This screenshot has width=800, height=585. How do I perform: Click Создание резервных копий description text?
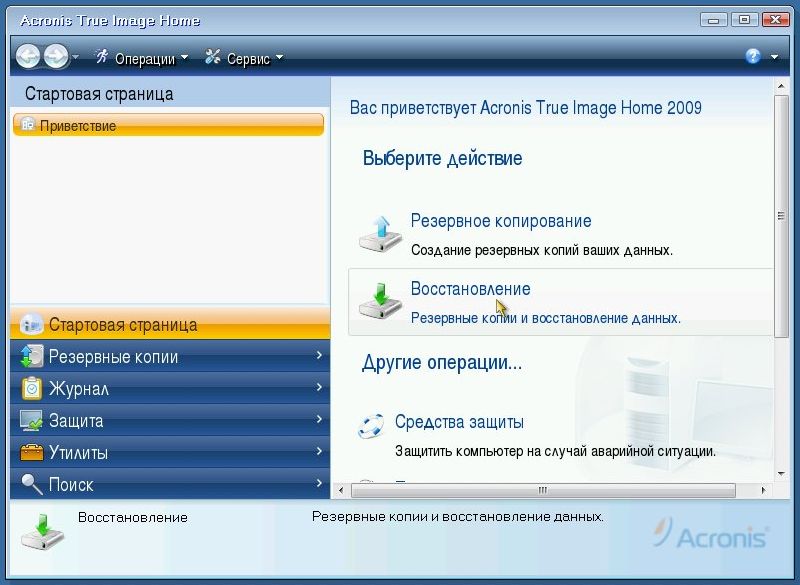pos(542,250)
